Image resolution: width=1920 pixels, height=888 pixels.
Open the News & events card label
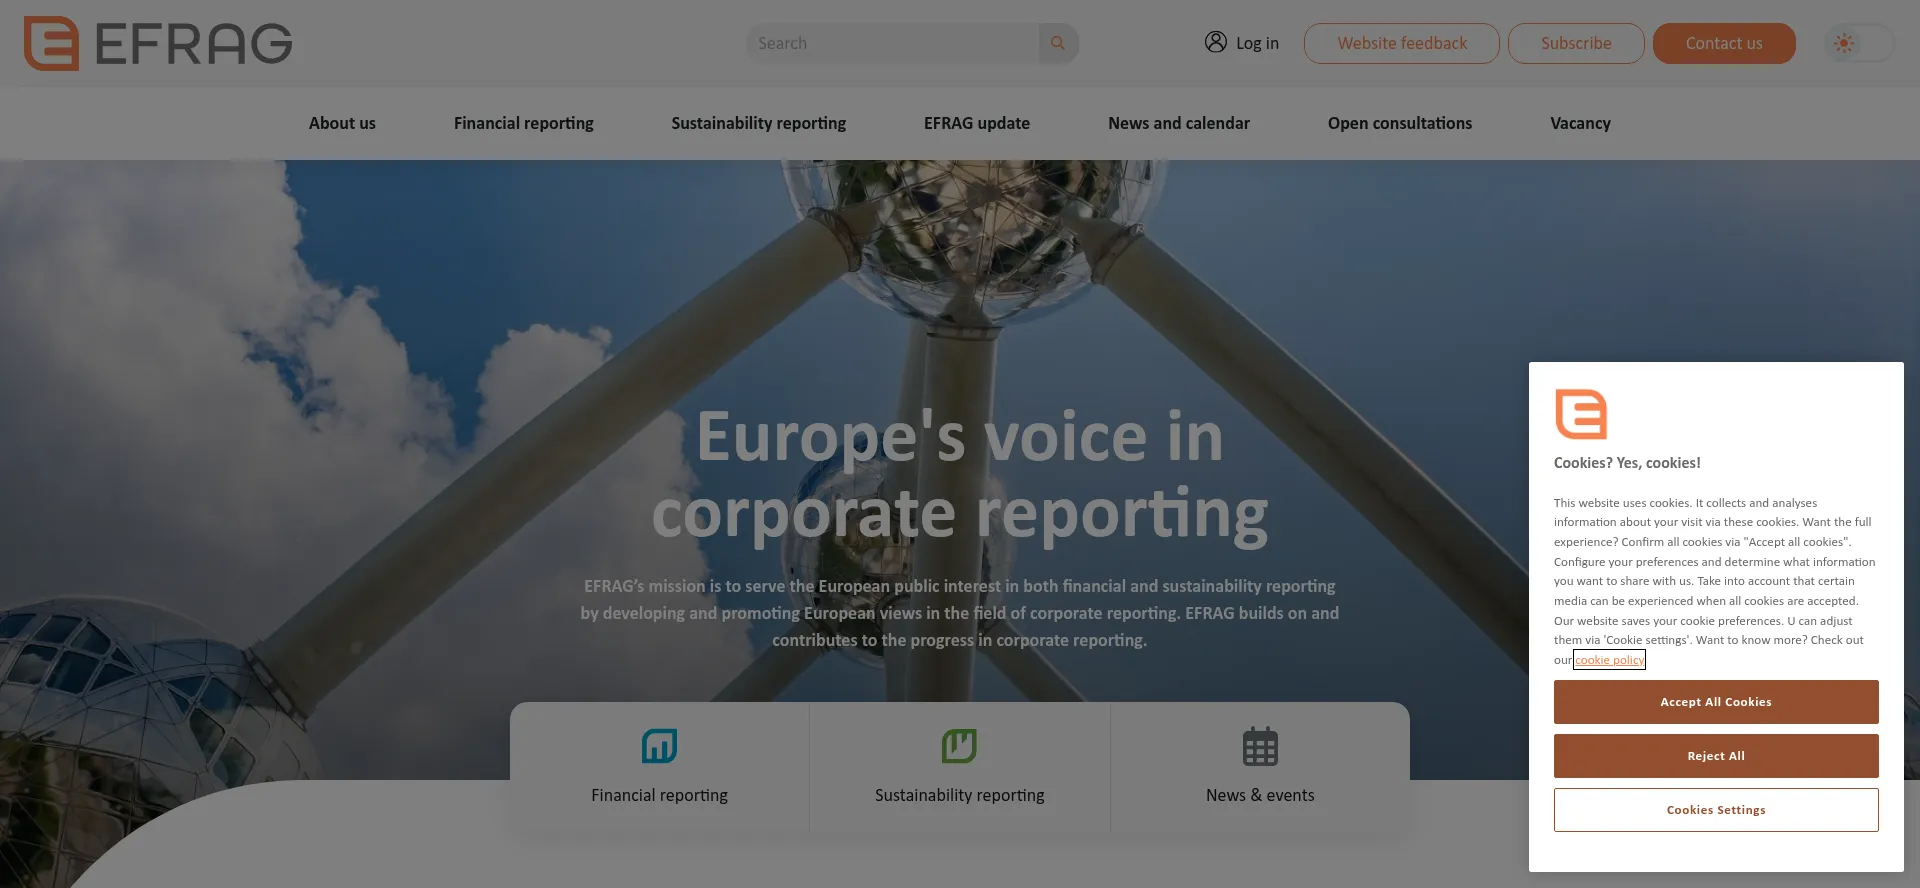pyautogui.click(x=1260, y=795)
